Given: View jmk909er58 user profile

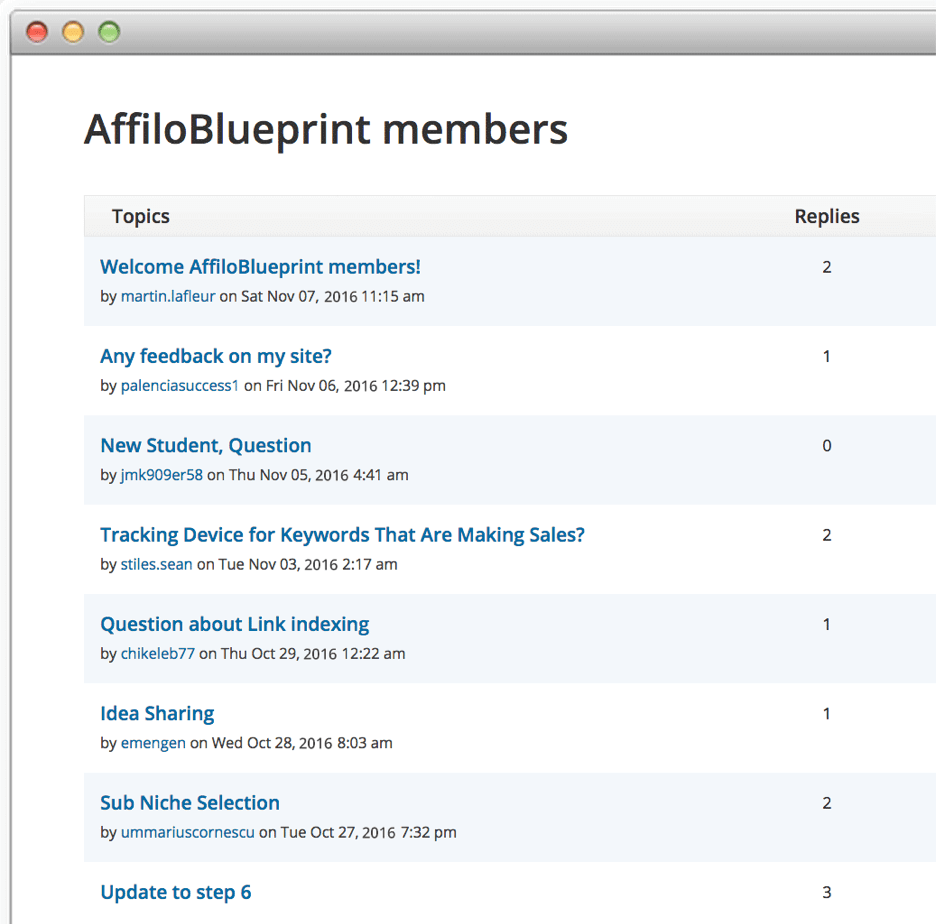Looking at the screenshot, I should click(x=162, y=475).
